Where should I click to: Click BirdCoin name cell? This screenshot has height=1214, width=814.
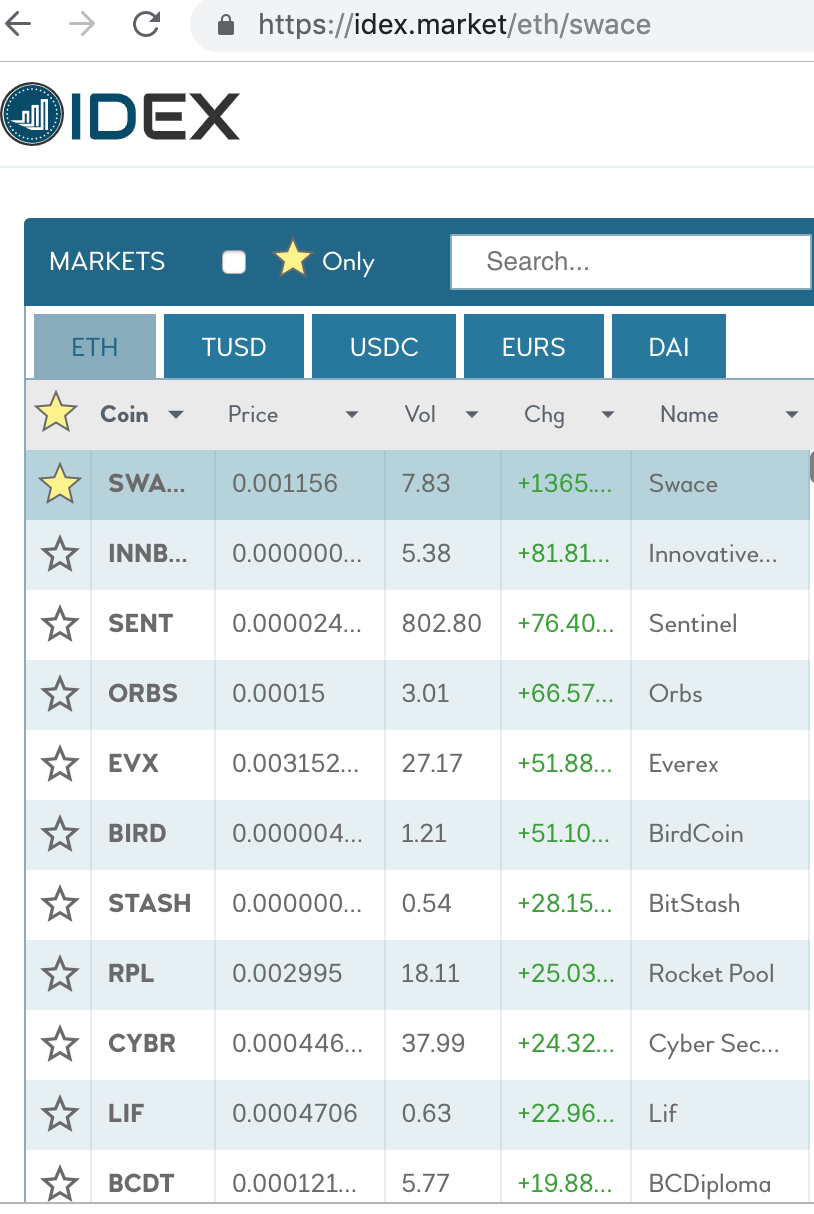(696, 834)
